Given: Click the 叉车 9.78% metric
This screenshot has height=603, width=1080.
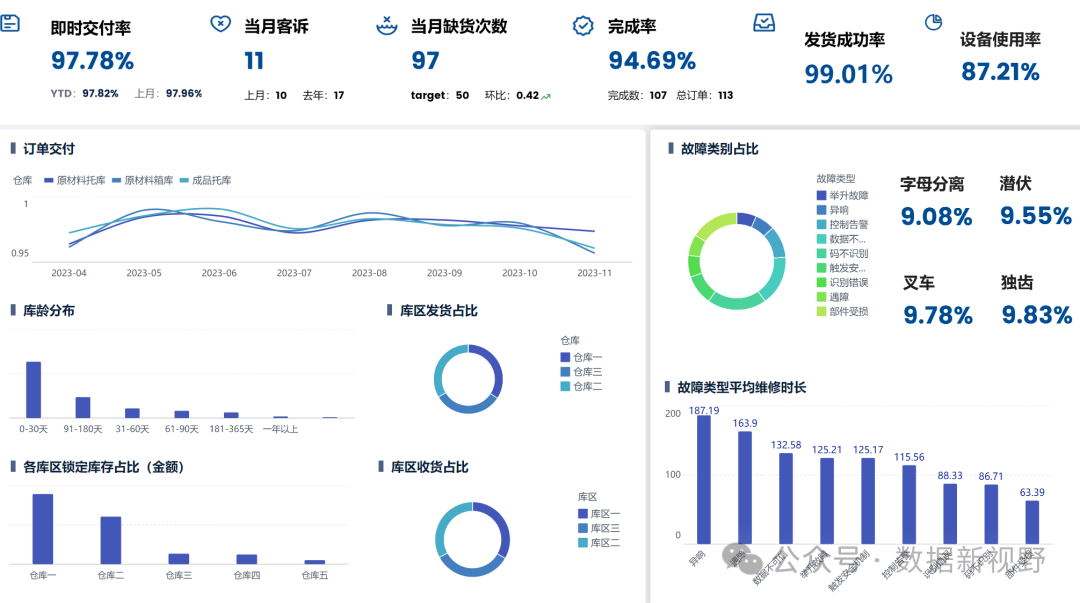Looking at the screenshot, I should [x=937, y=316].
